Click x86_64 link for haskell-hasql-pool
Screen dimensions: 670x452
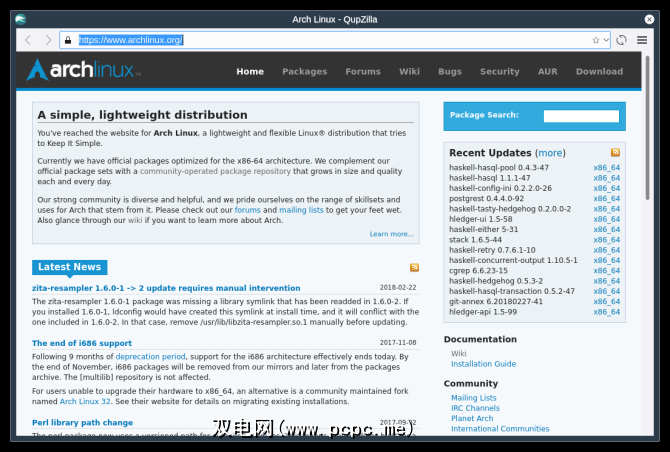coord(606,168)
